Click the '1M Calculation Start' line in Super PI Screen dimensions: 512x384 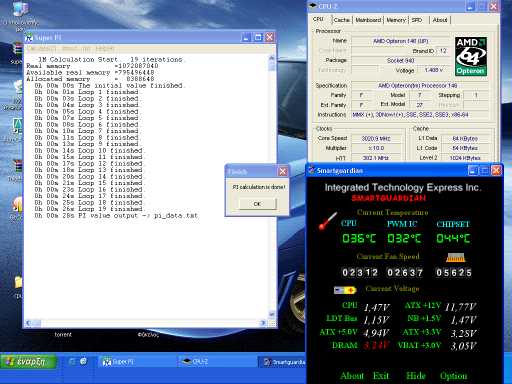[110, 59]
